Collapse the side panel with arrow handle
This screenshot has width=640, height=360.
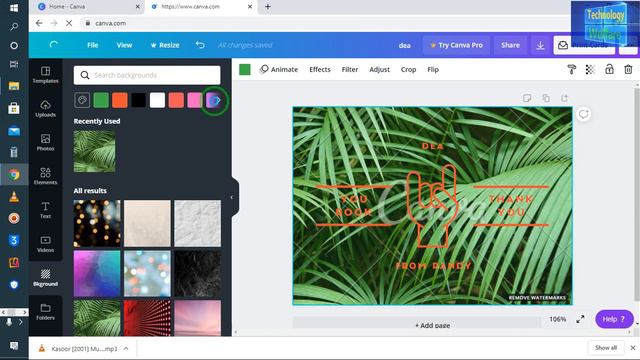[231, 198]
